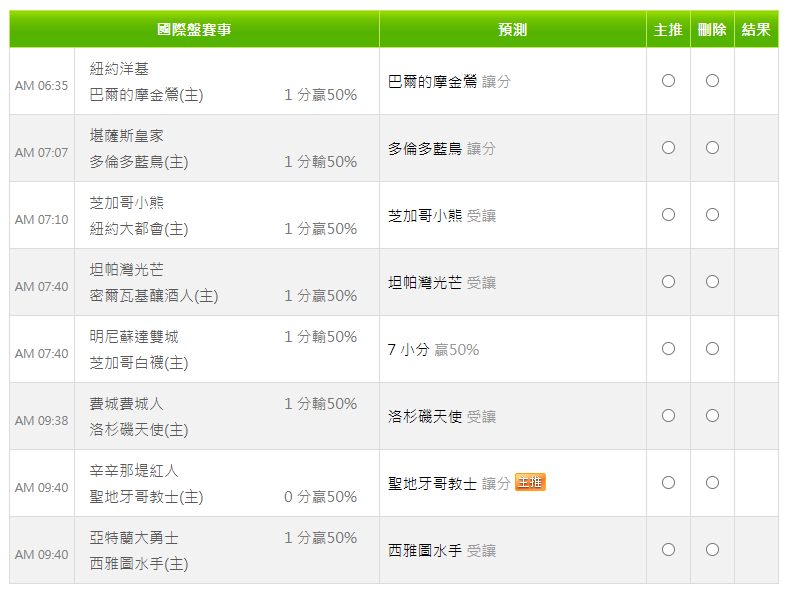This screenshot has width=788, height=599.
Task: Click odds 0 分贏50% for 聖地牙哥教士
Action: tap(321, 496)
